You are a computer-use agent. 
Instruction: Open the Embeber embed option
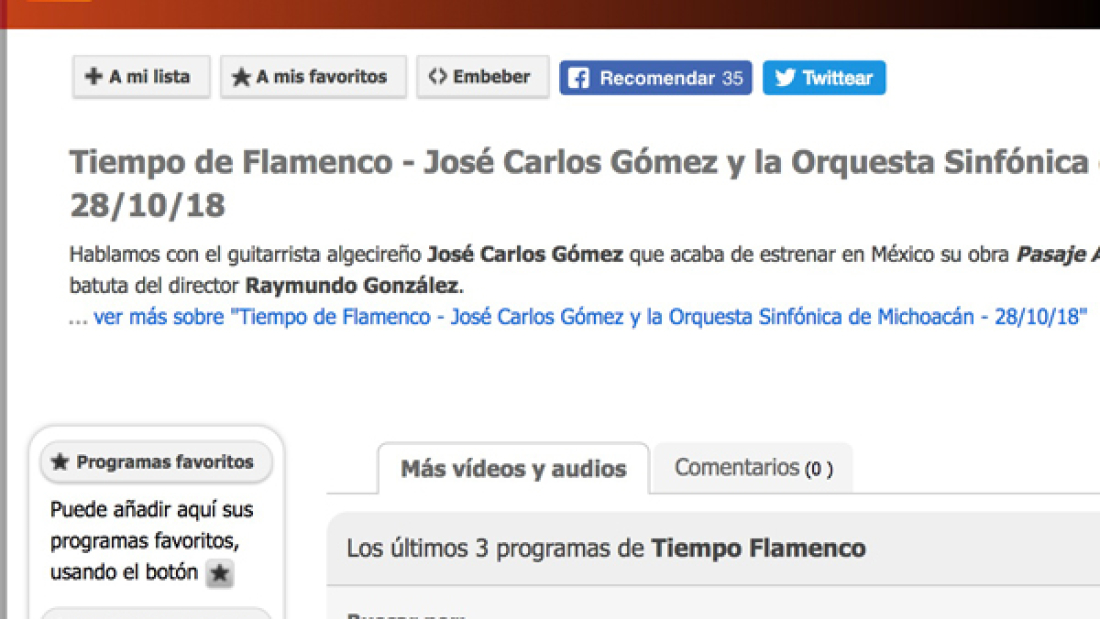pyautogui.click(x=483, y=77)
